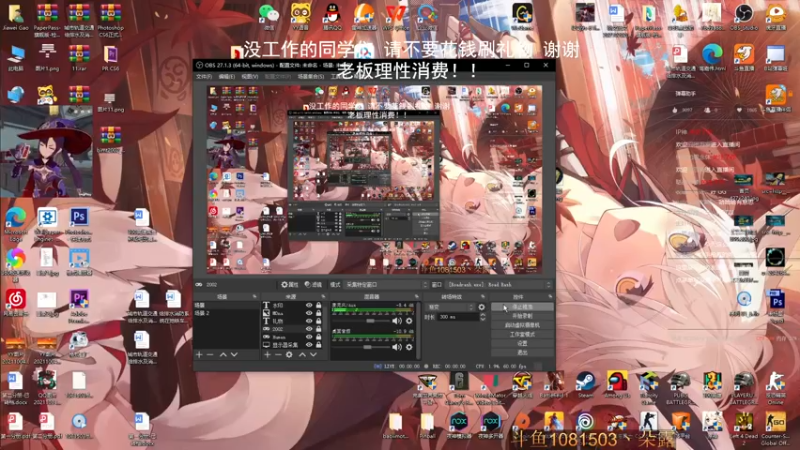The height and width of the screenshot is (450, 800).
Task: Open the 文件(F) menu in OBS
Action: [204, 77]
